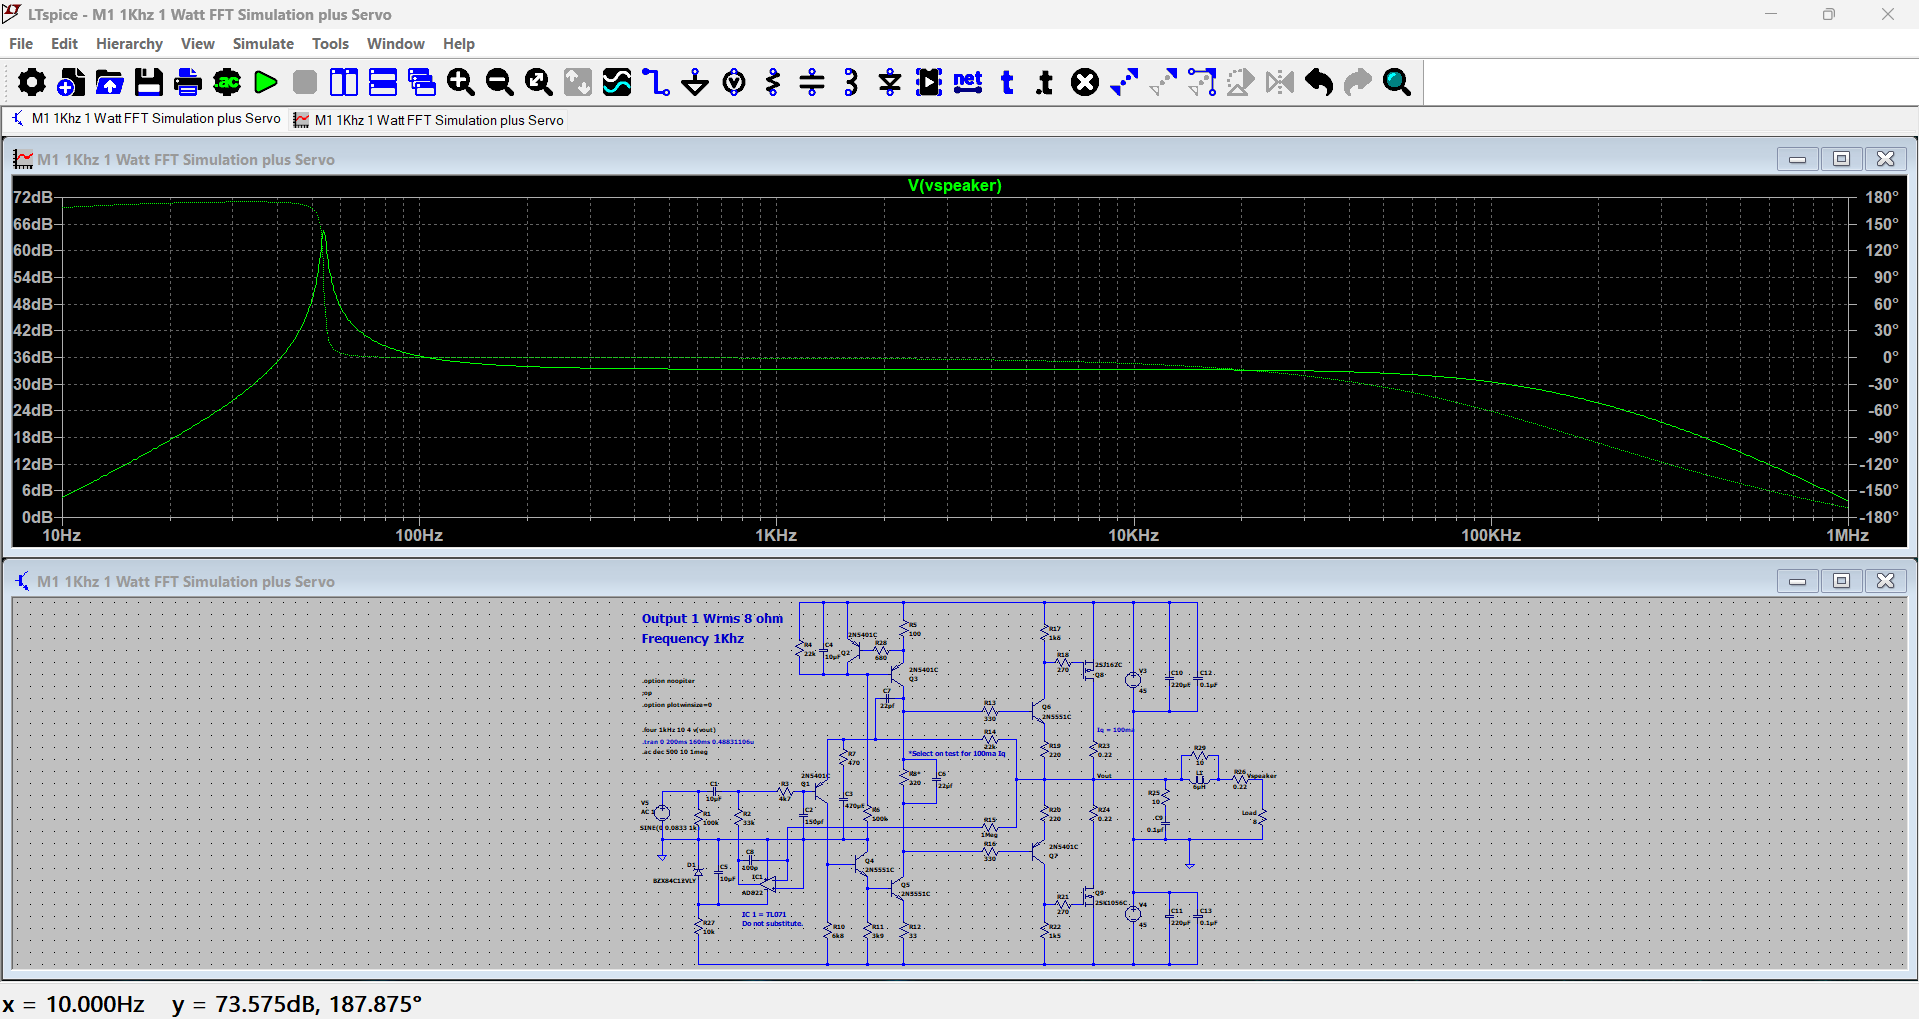This screenshot has width=1919, height=1019.
Task: Click the 180° right axis label
Action: pos(1881,197)
